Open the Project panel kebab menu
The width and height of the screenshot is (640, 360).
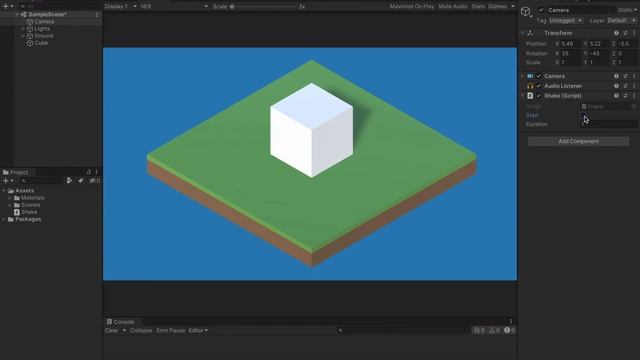[x=97, y=172]
